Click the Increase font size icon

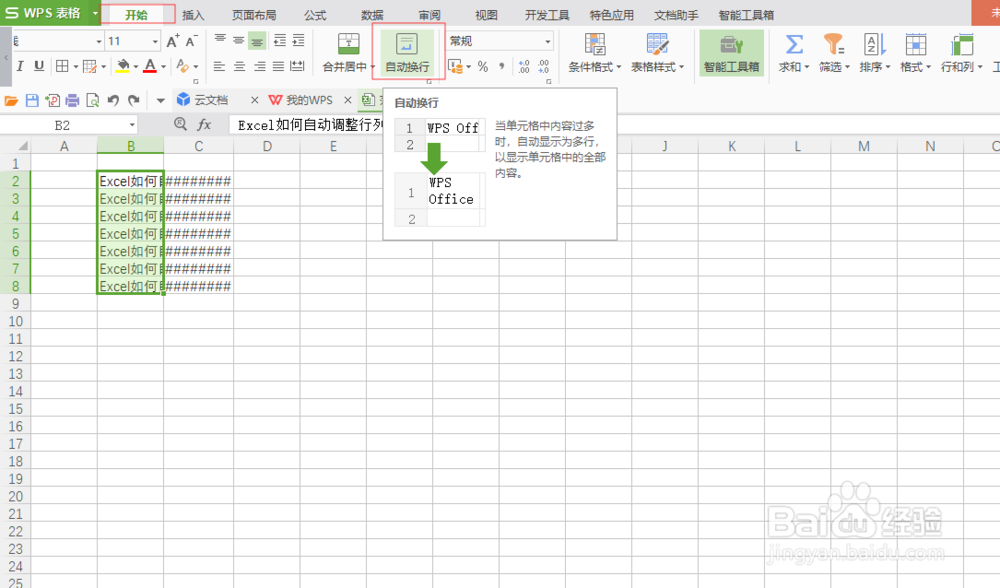tap(172, 41)
